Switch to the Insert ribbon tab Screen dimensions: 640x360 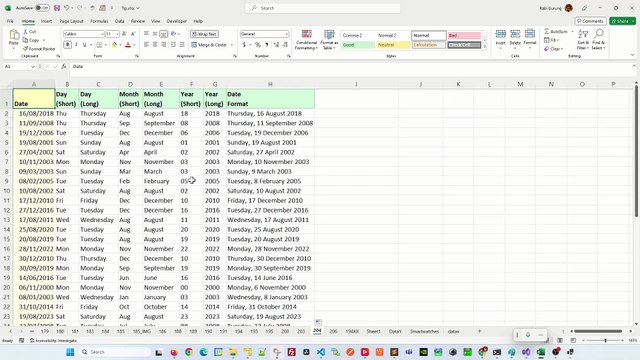(46, 21)
